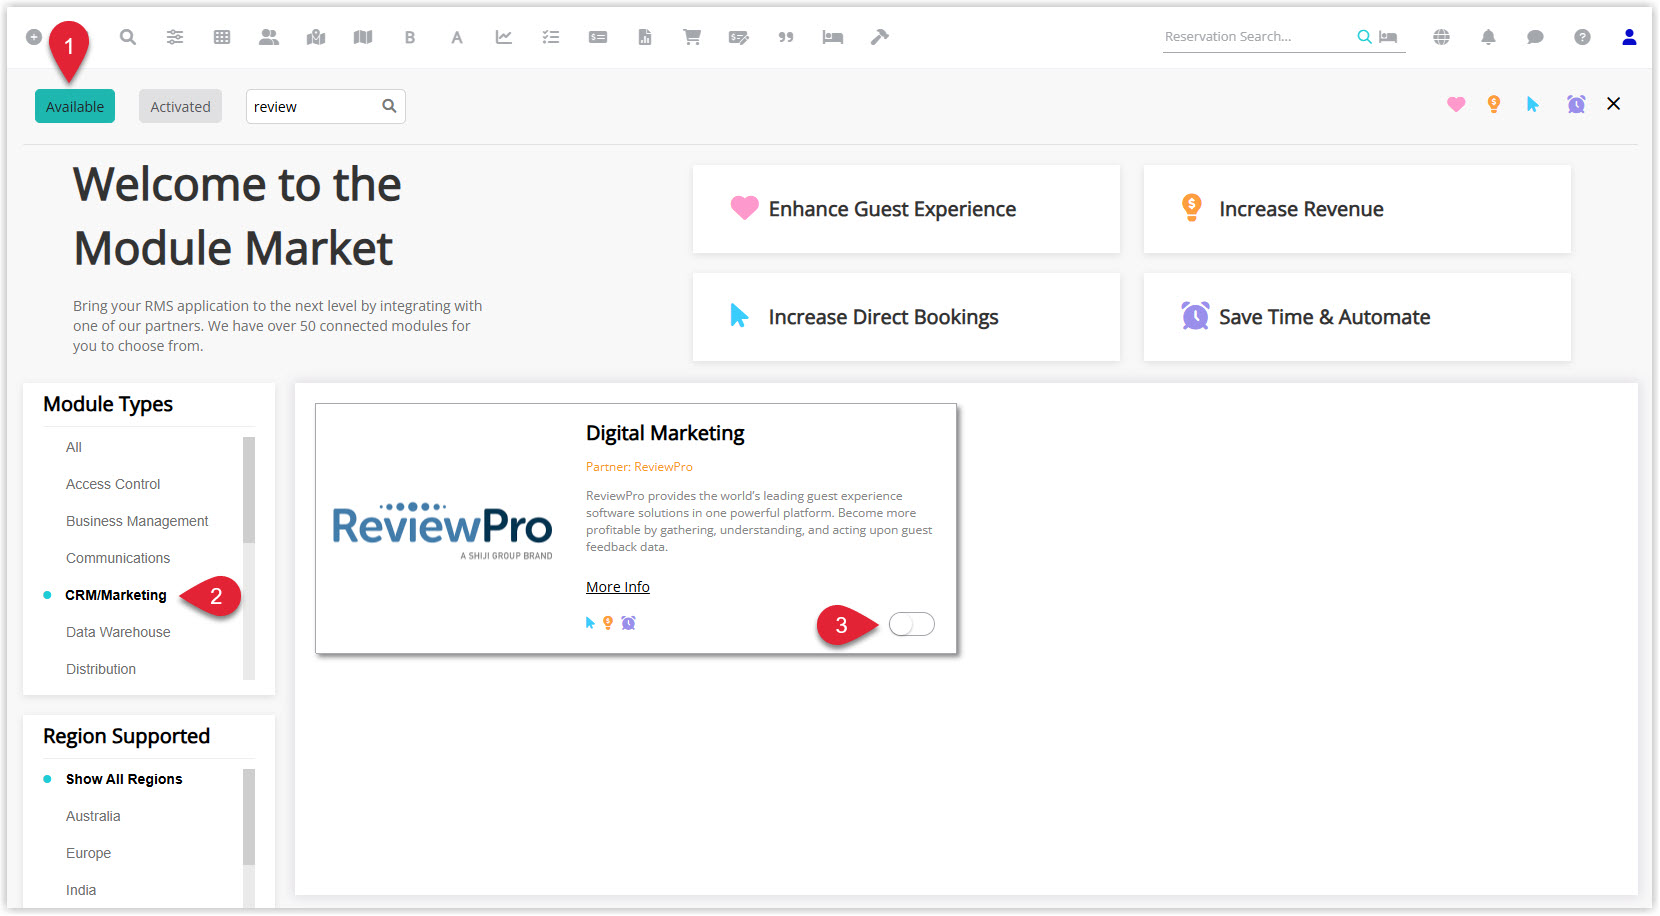Viewport: 1660px width, 916px height.
Task: Open the money check edit icon
Action: pyautogui.click(x=739, y=37)
